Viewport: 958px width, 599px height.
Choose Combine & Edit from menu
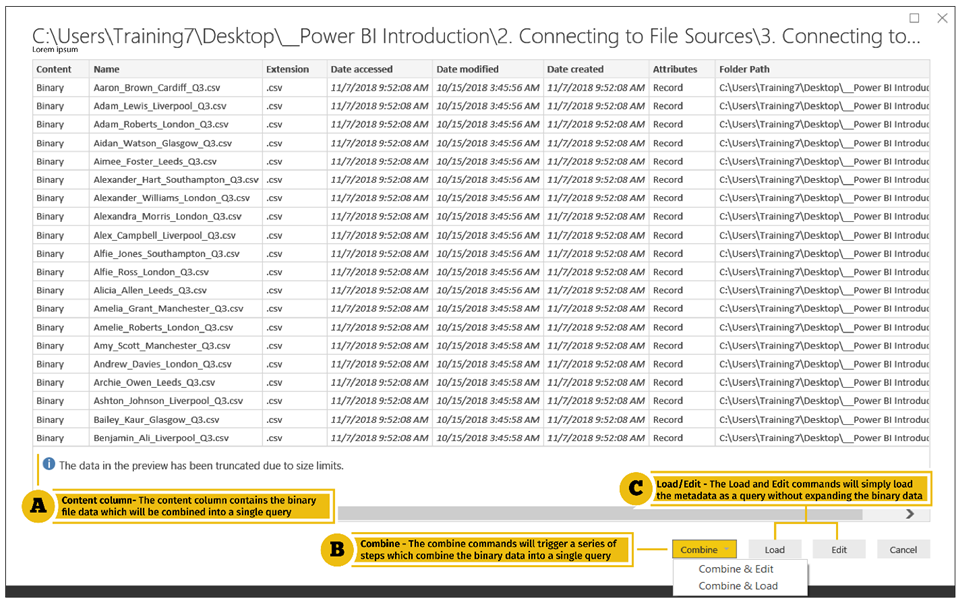[x=736, y=569]
